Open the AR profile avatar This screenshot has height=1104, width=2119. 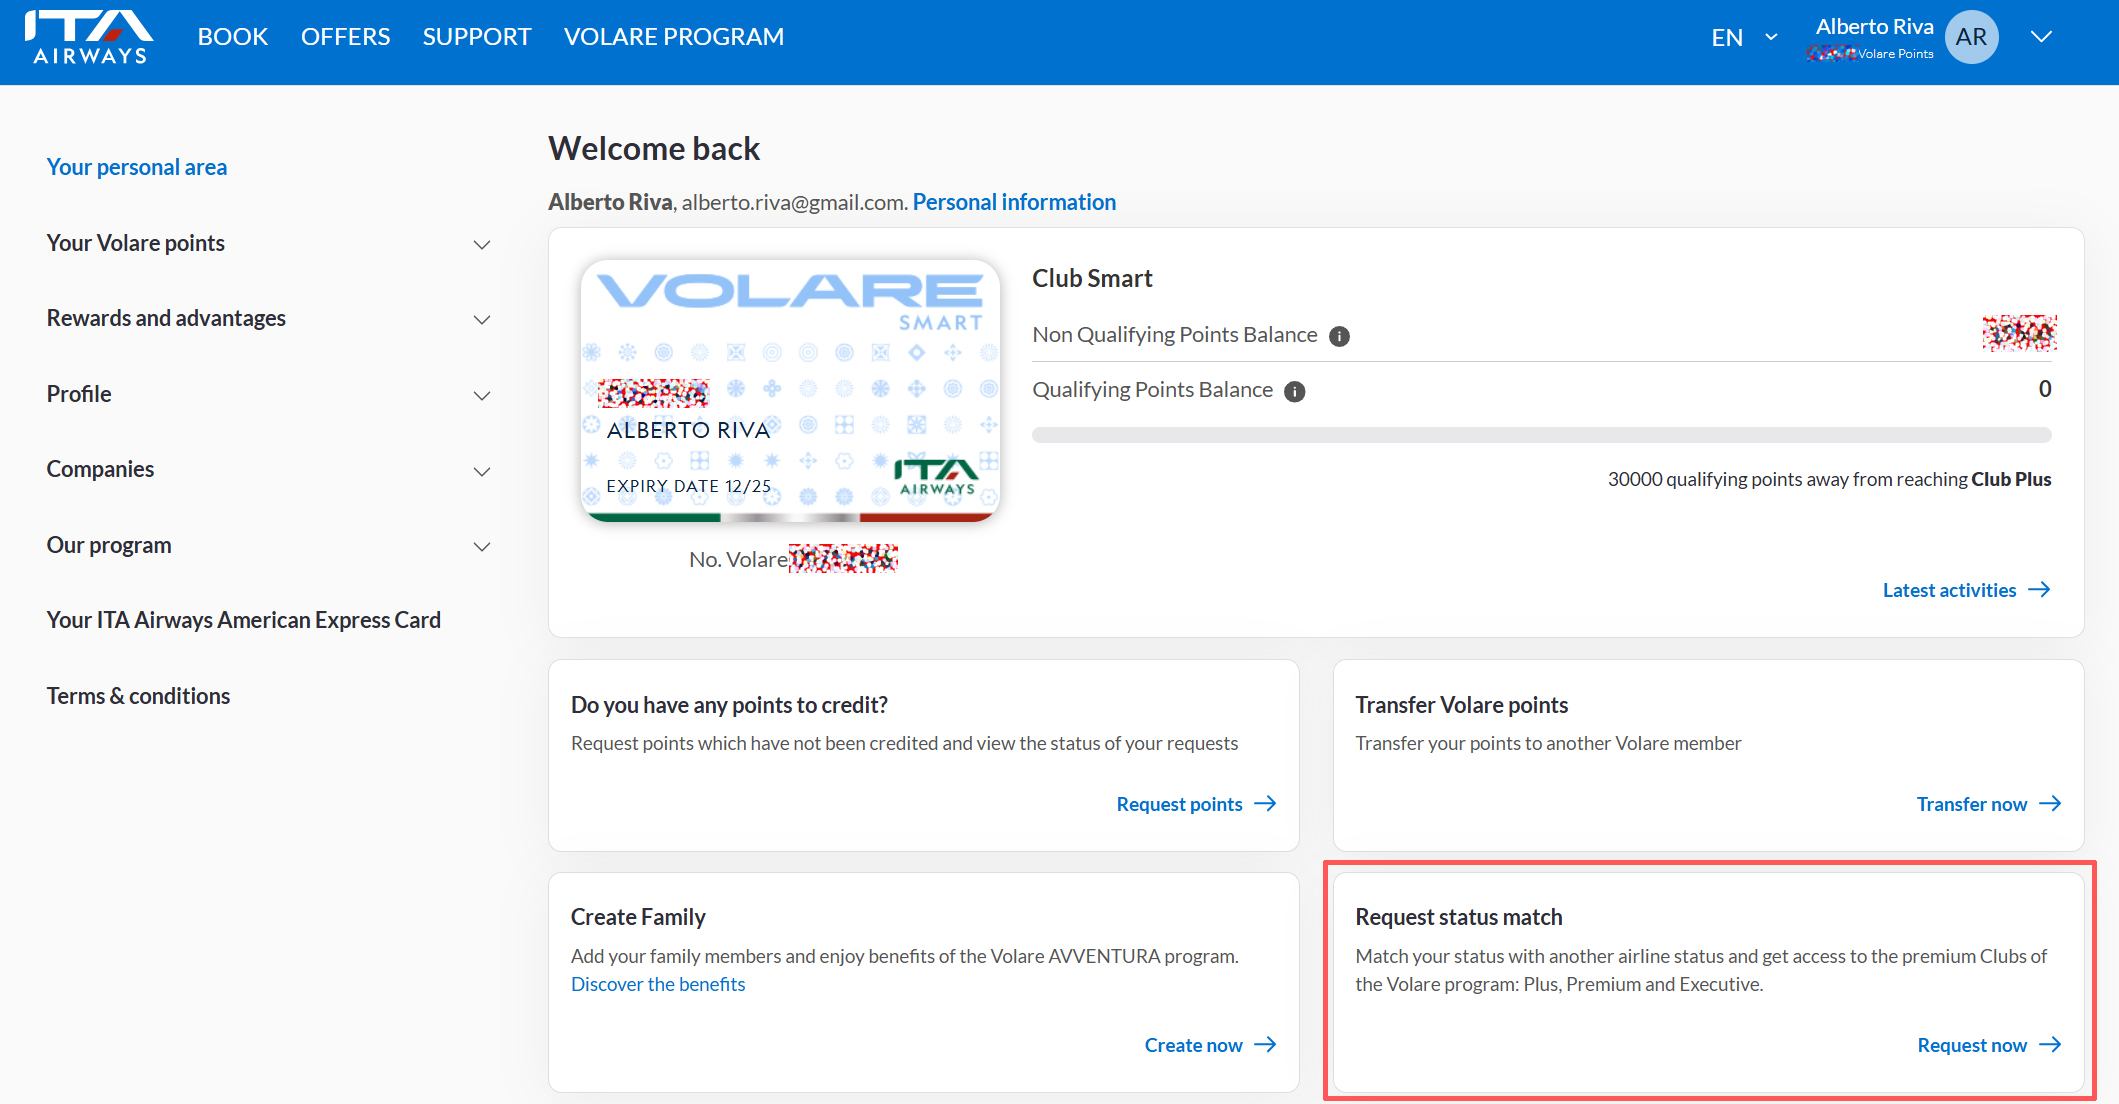pos(1971,37)
